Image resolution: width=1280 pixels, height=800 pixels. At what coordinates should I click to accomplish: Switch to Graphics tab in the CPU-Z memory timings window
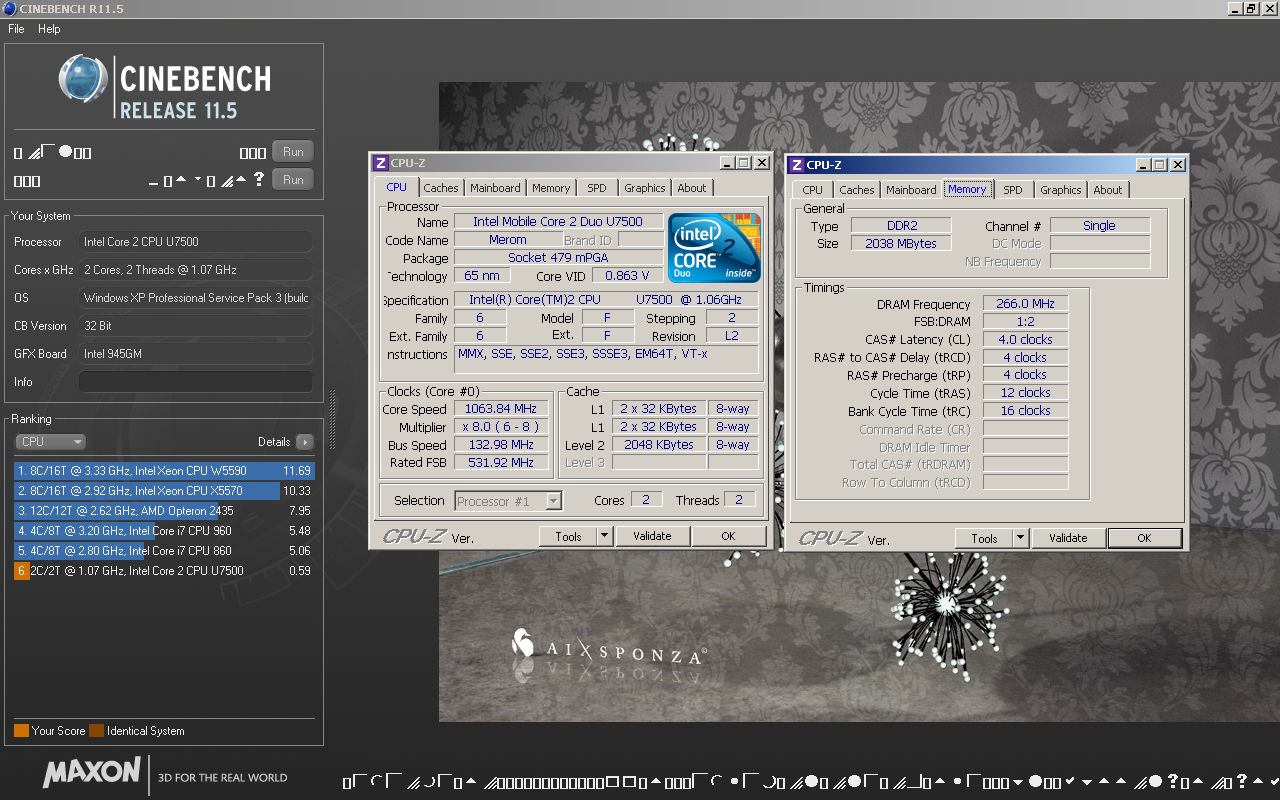pyautogui.click(x=1061, y=190)
